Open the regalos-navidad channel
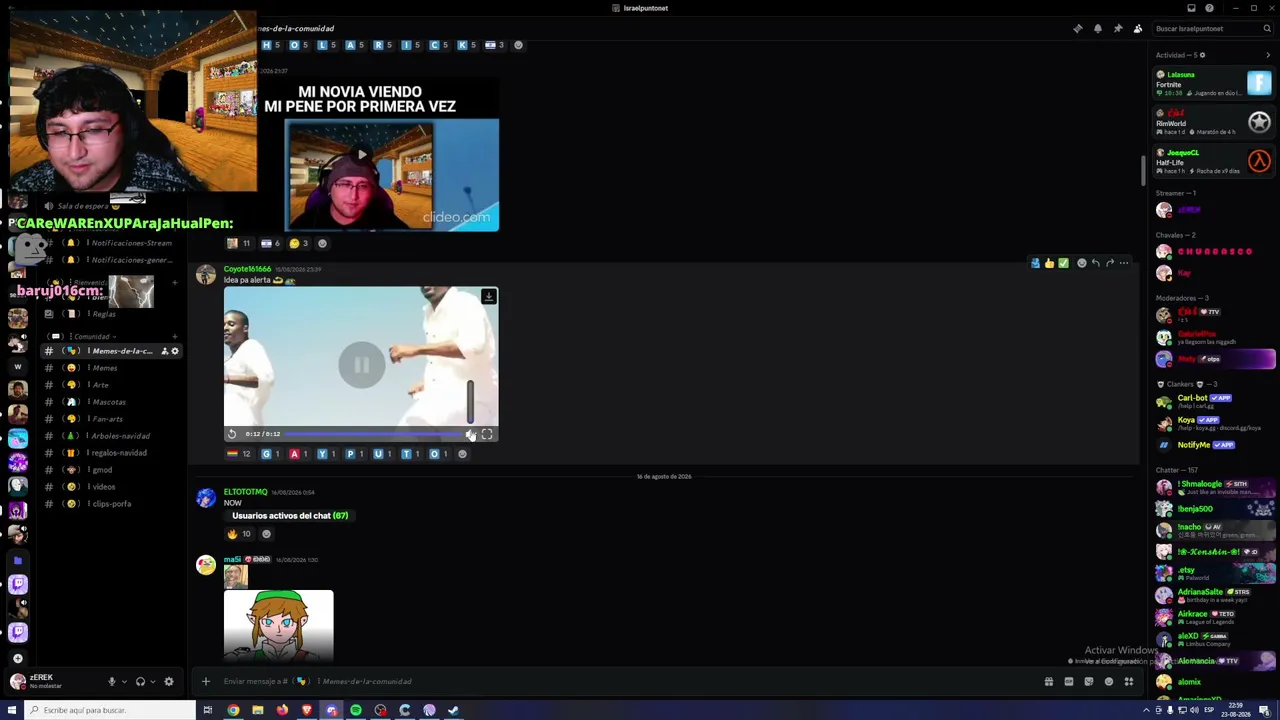This screenshot has height=720, width=1280. coord(110,453)
